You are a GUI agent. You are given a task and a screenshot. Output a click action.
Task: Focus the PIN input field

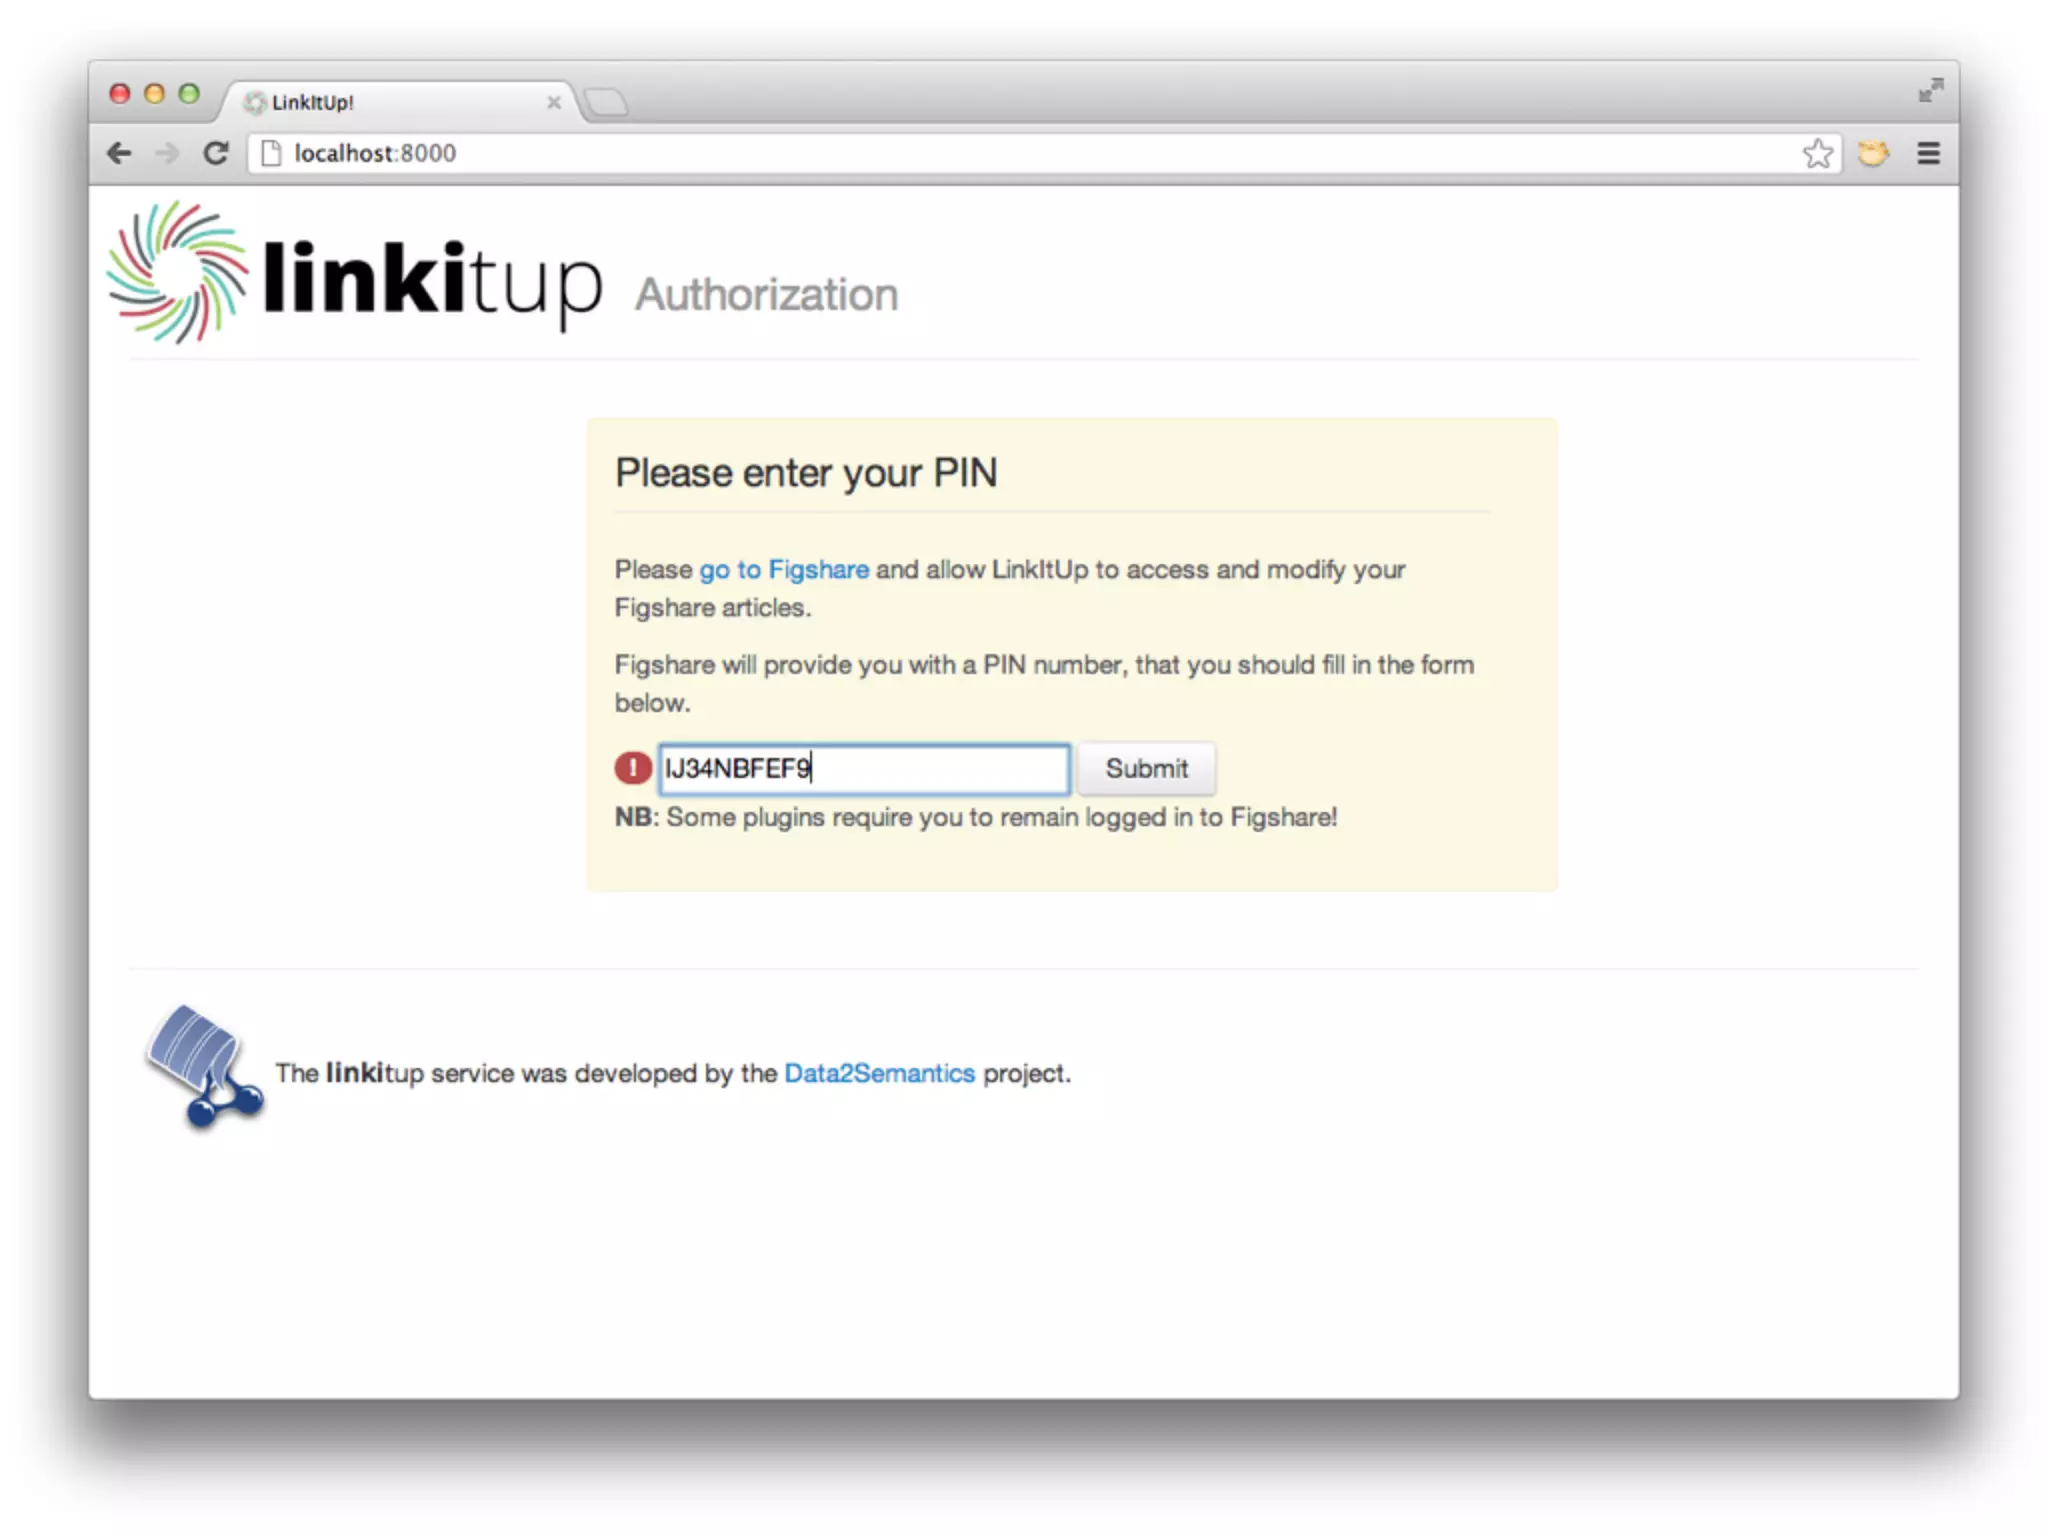[864, 768]
